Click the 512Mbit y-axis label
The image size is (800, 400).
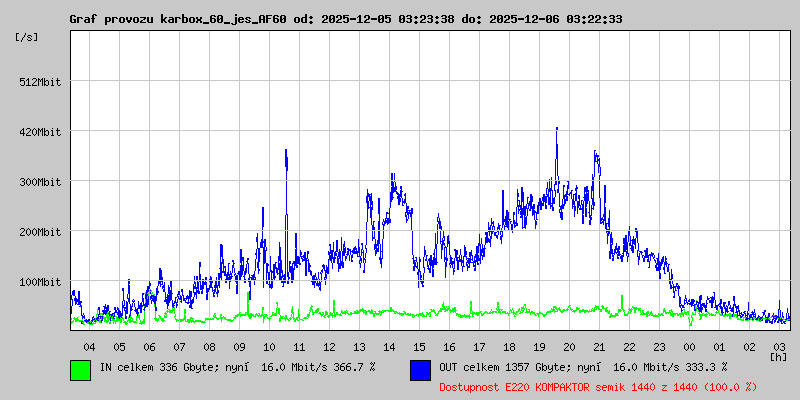[x=40, y=82]
